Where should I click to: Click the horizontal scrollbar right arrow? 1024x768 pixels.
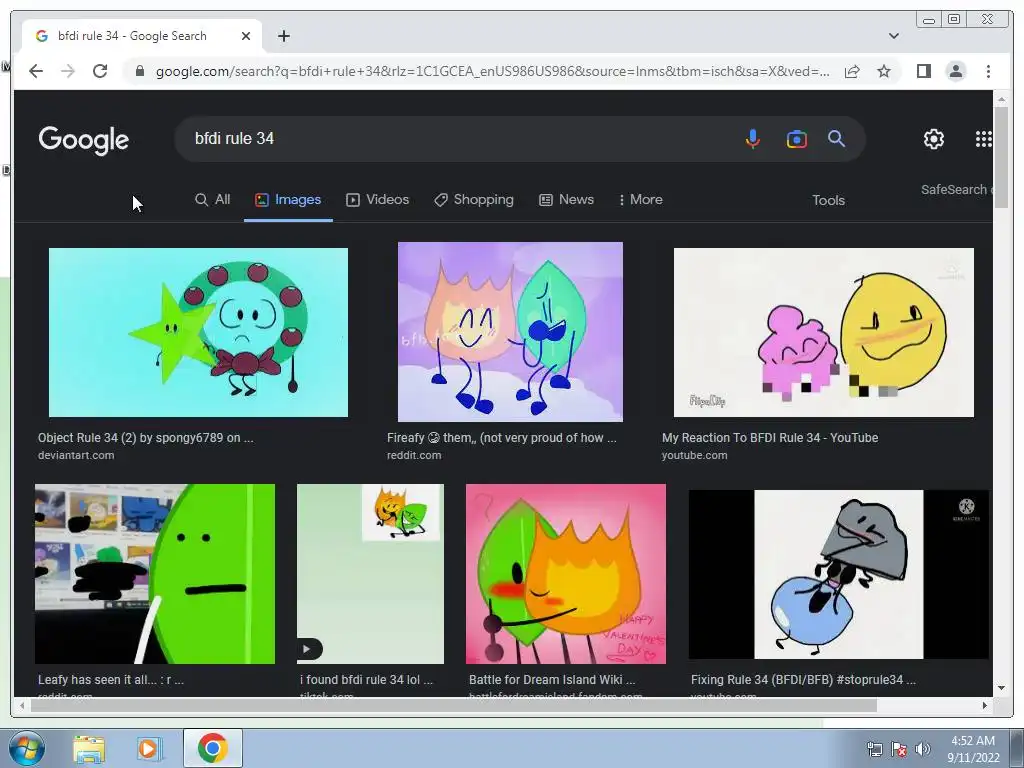pyautogui.click(x=985, y=705)
